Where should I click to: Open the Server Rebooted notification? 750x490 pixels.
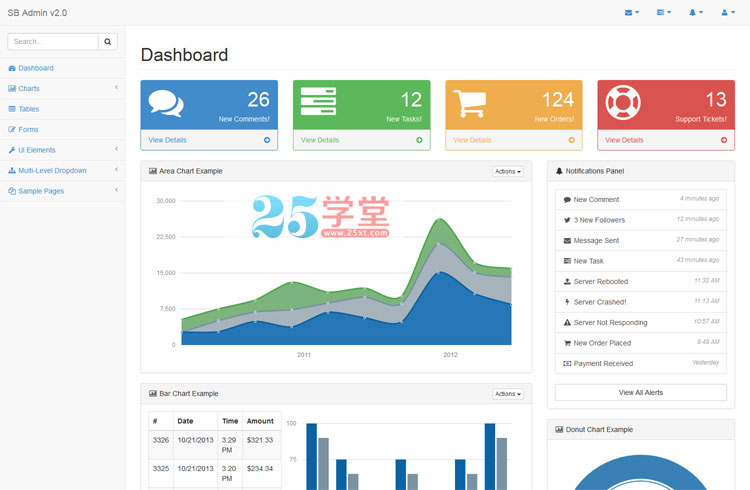tap(641, 282)
